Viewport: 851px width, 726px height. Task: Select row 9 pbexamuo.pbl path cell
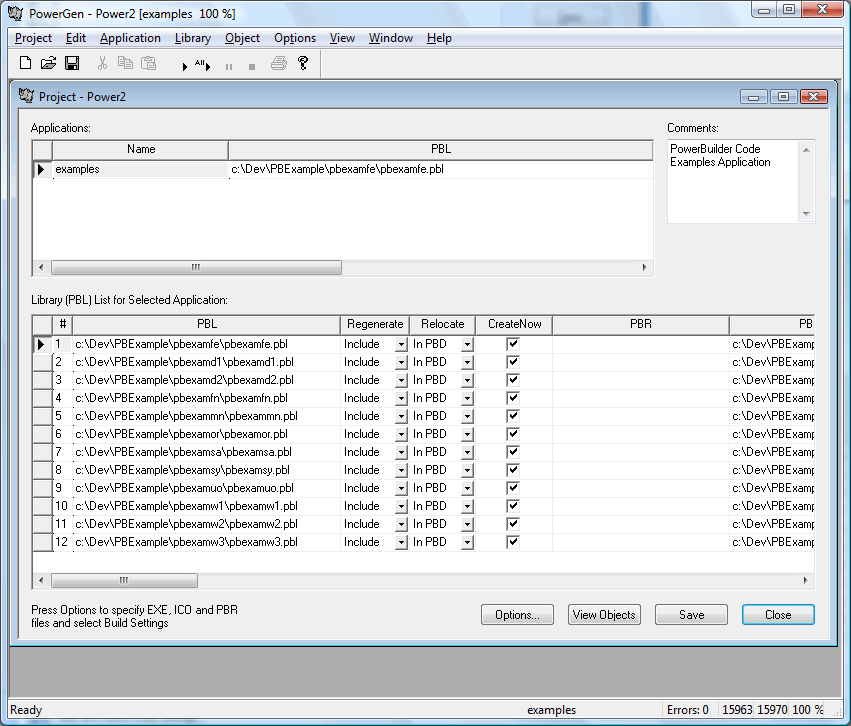(x=206, y=488)
